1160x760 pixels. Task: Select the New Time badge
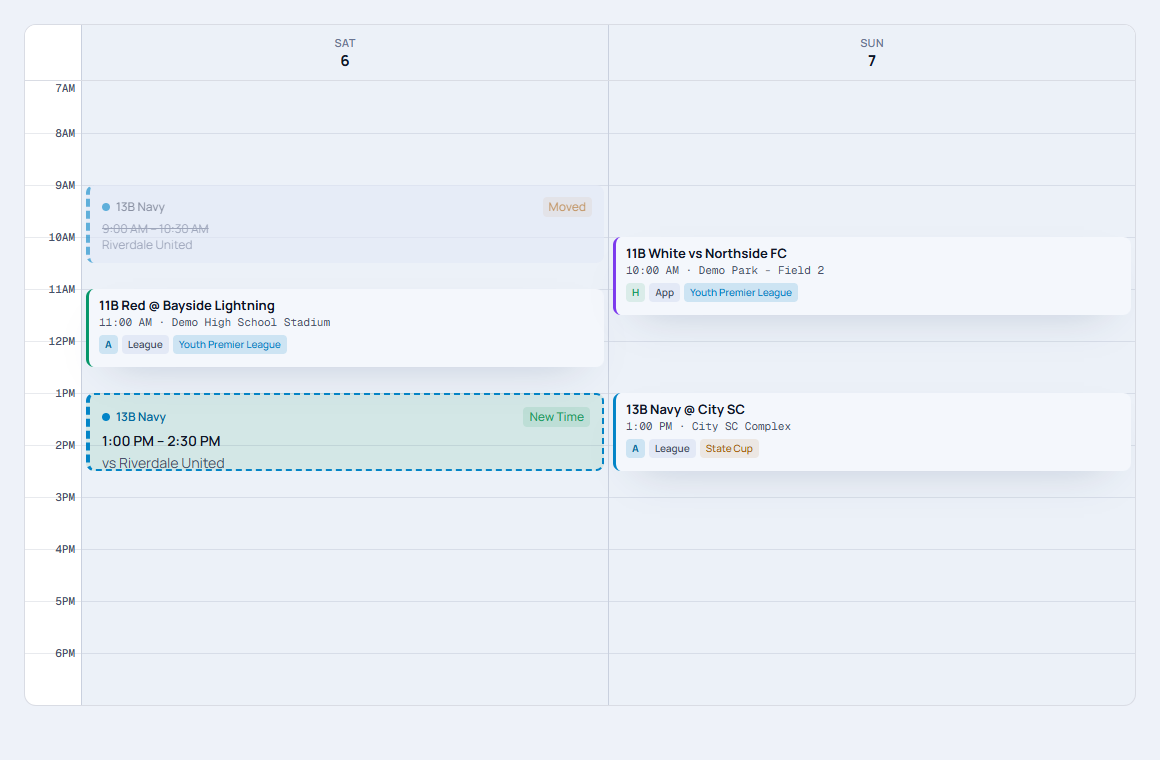(556, 417)
